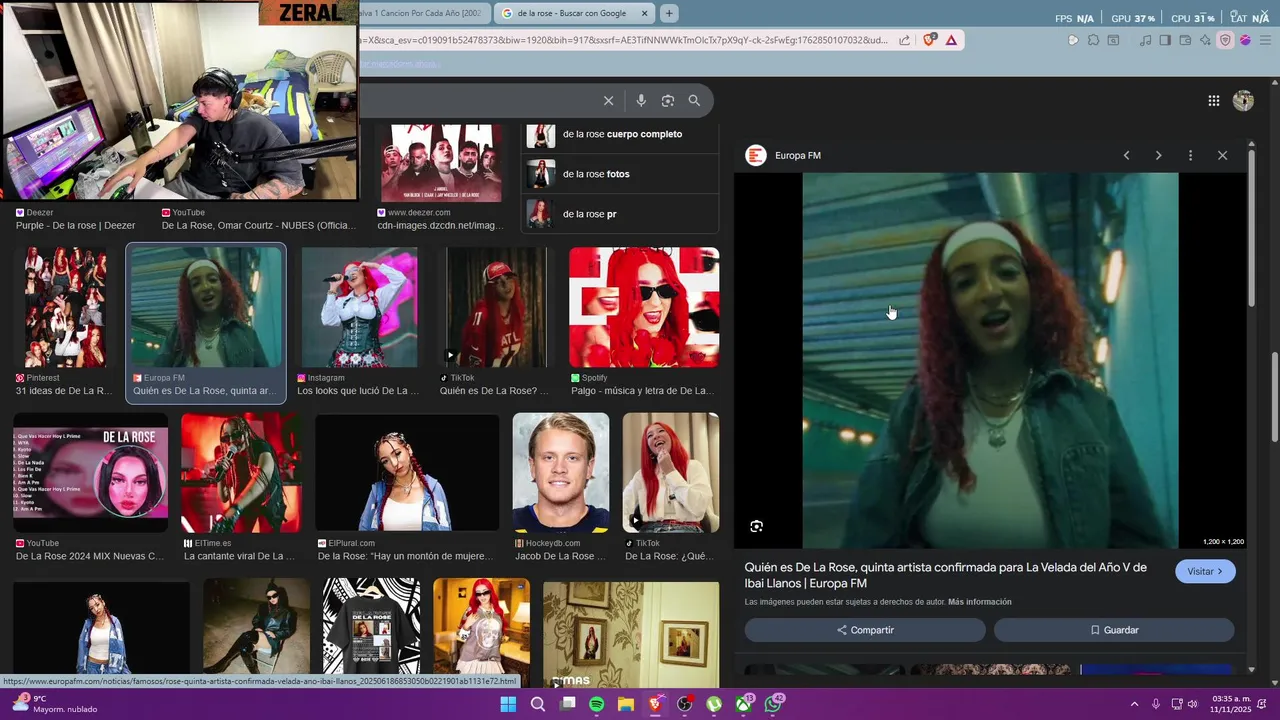This screenshot has height=720, width=1280.
Task: Open Pinterest 31 ideas thumbnail
Action: tap(65, 307)
